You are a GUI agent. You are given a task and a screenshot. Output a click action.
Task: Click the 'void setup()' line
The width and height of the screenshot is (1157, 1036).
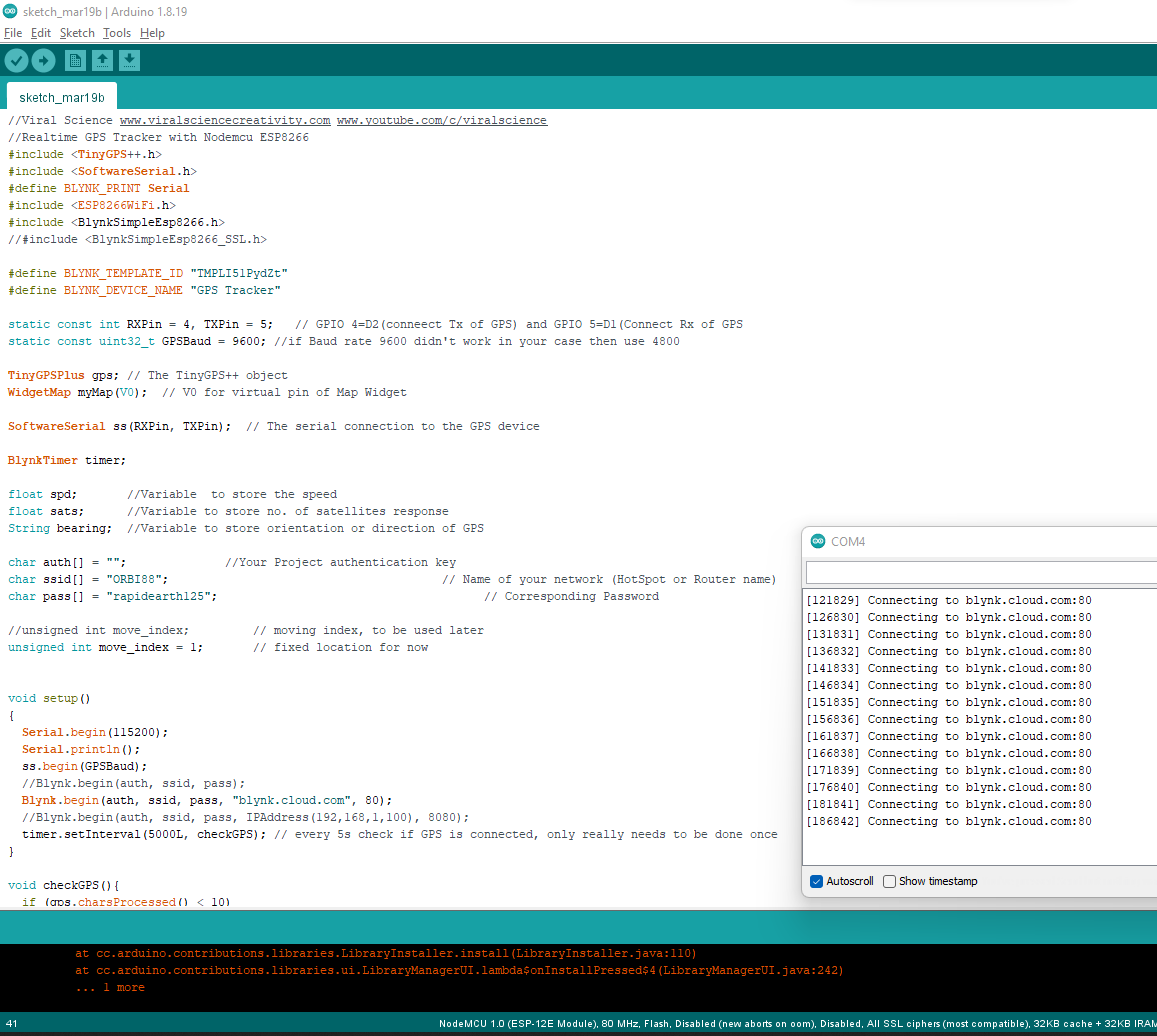click(x=49, y=698)
